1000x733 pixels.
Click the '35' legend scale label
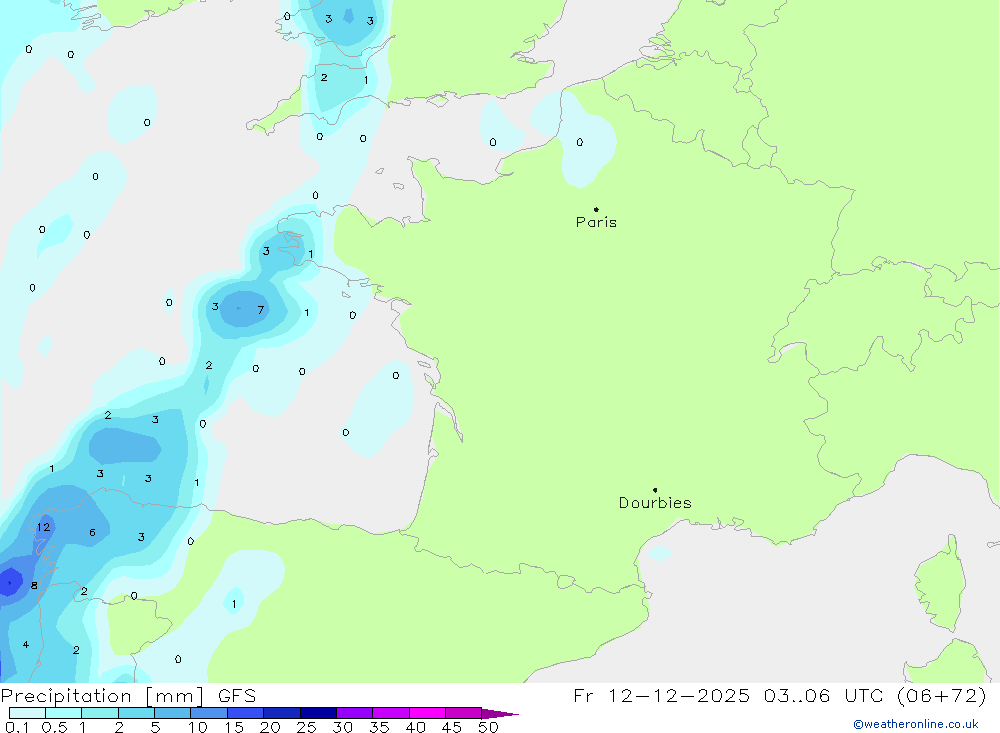[379, 727]
